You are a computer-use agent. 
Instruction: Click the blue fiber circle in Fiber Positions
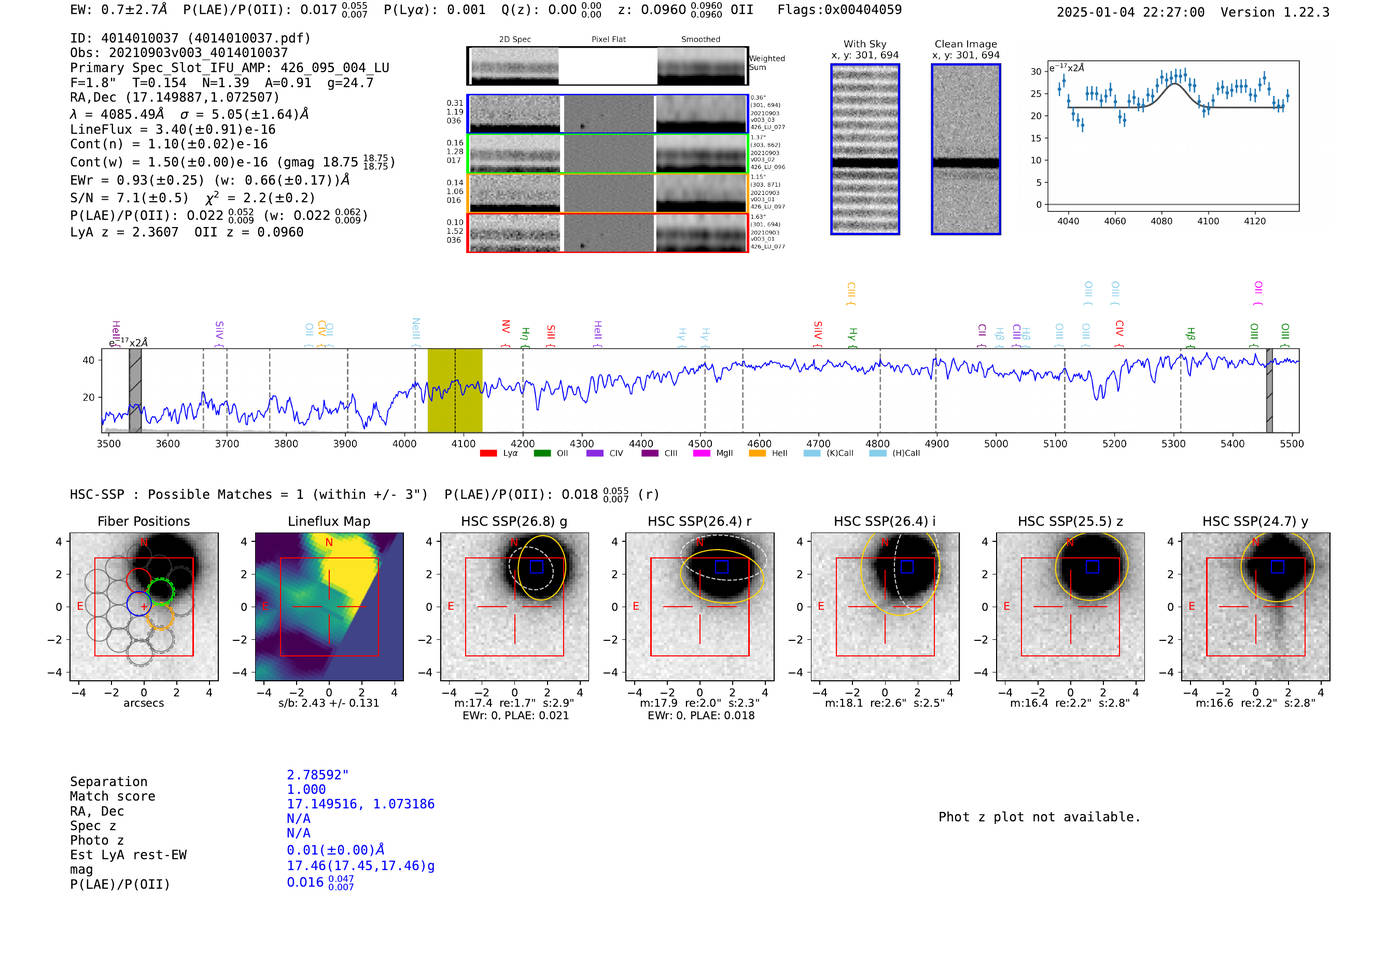(139, 603)
